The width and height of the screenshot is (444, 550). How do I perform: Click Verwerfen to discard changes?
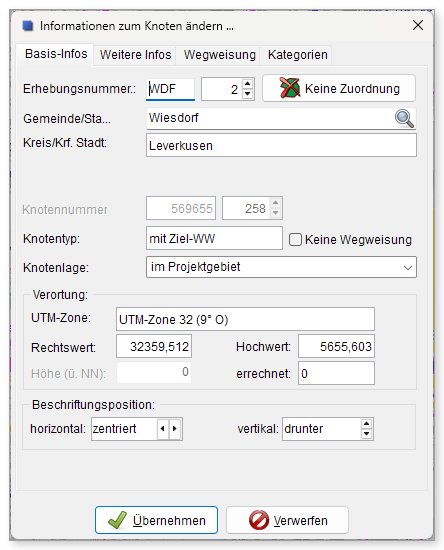click(287, 520)
